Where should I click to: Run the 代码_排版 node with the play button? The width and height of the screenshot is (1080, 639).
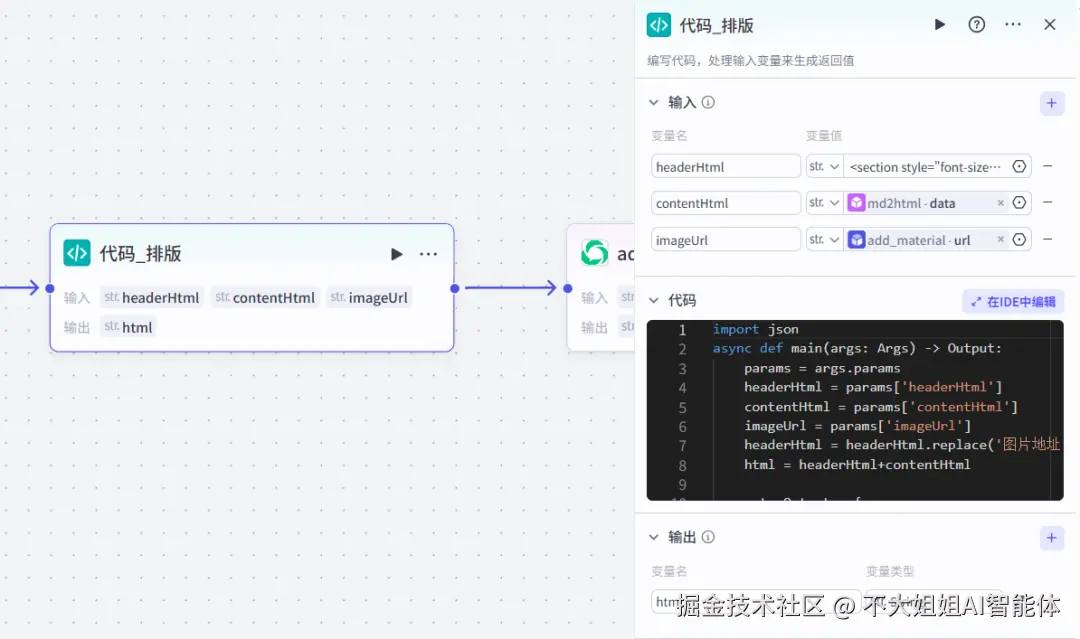[939, 24]
